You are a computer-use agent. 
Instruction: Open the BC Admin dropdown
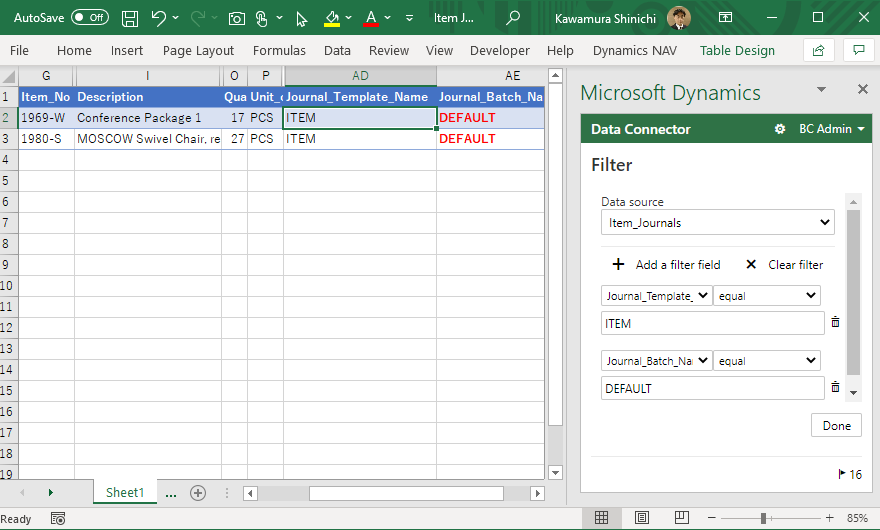pyautogui.click(x=832, y=129)
